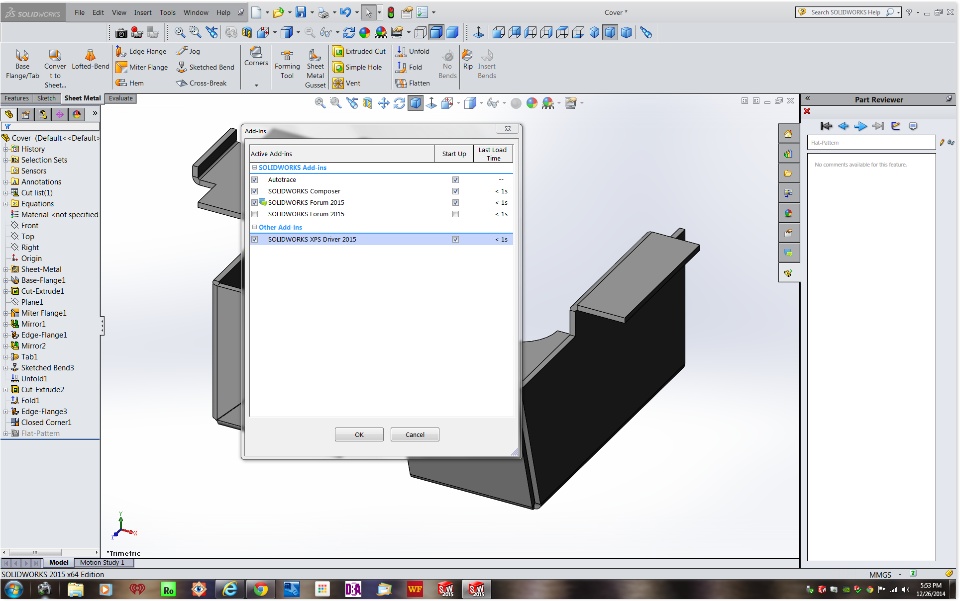Expand the Base-Flange1 feature node
Screen dimensions: 960x601
6,280
